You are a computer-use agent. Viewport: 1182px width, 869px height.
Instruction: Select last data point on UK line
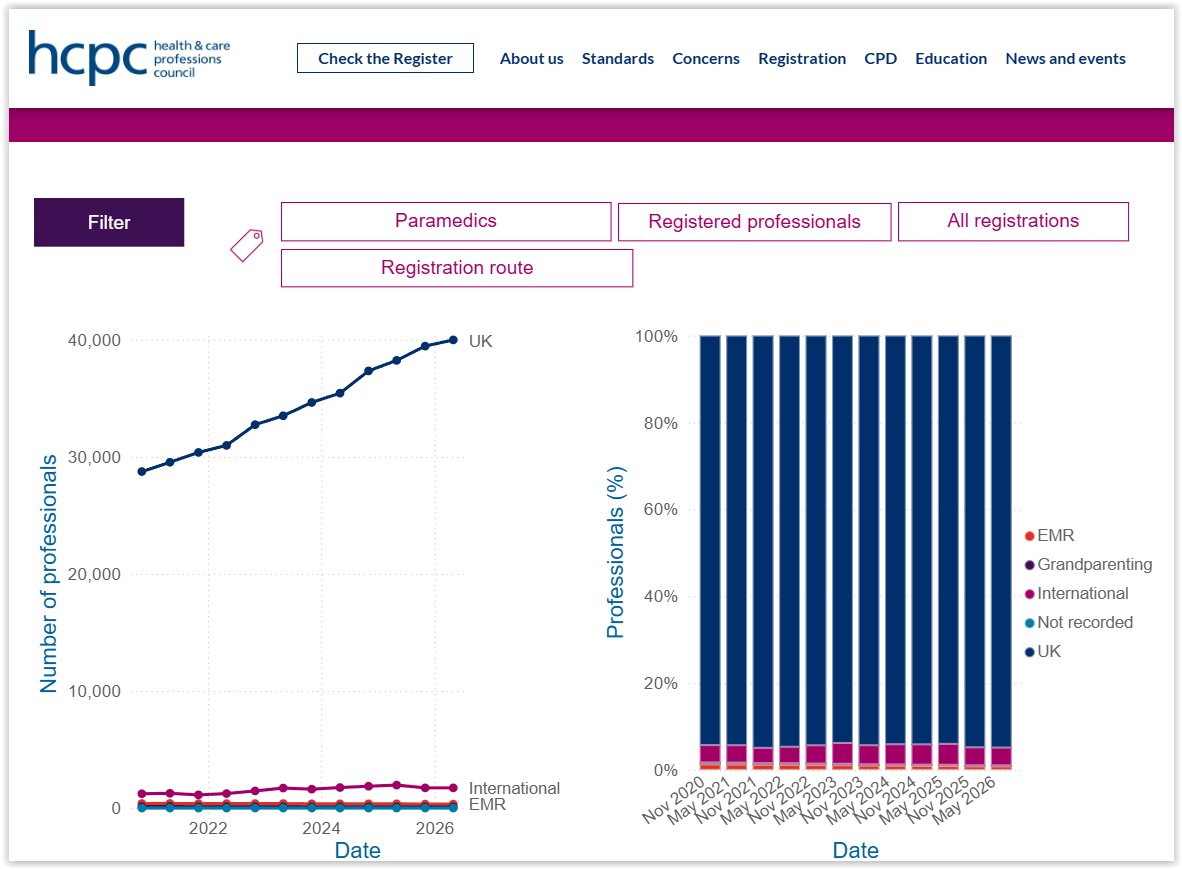[x=453, y=340]
